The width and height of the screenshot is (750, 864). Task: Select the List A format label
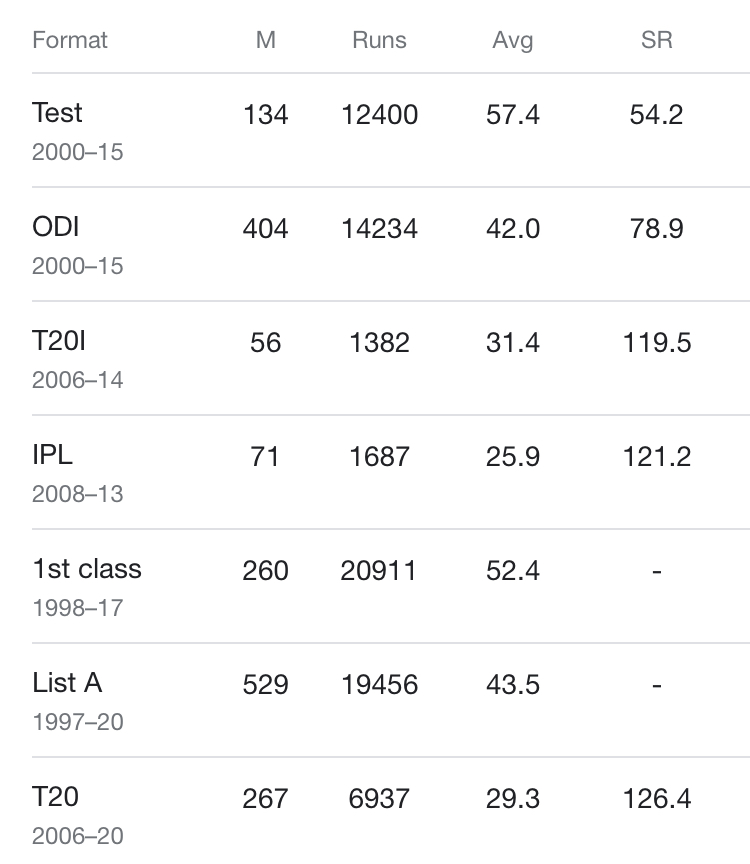coord(67,683)
